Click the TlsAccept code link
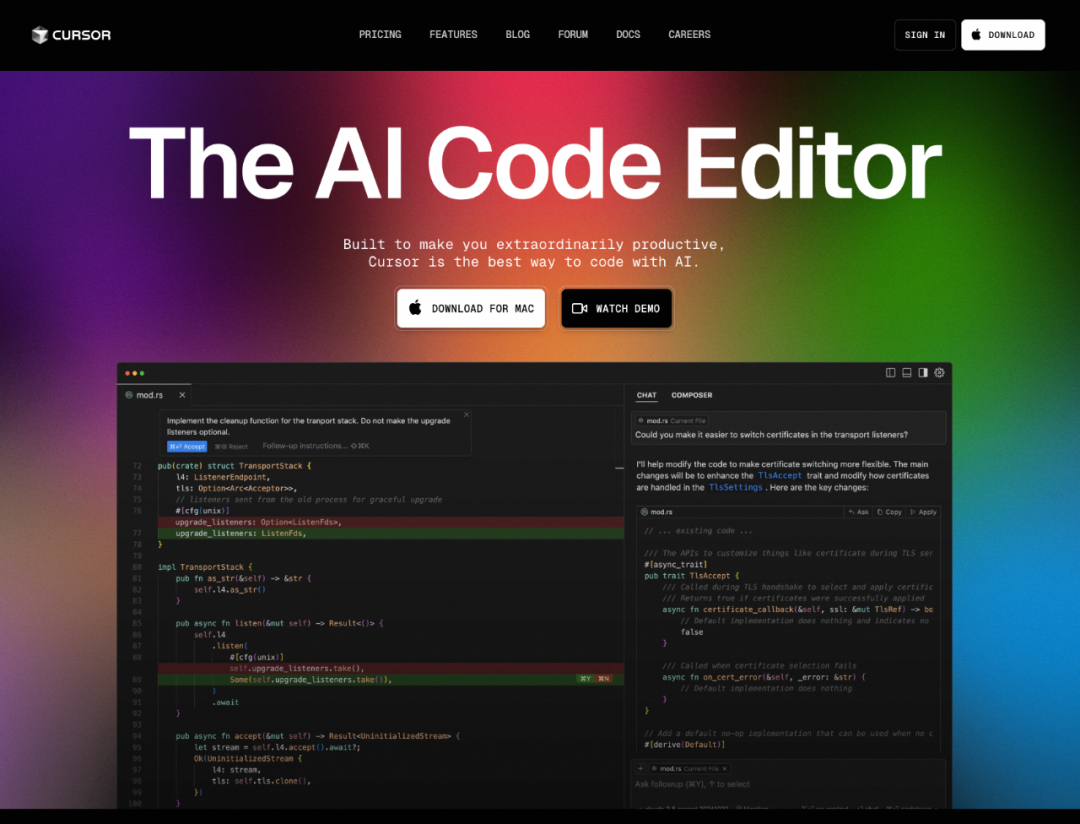The image size is (1080, 824). 780,475
